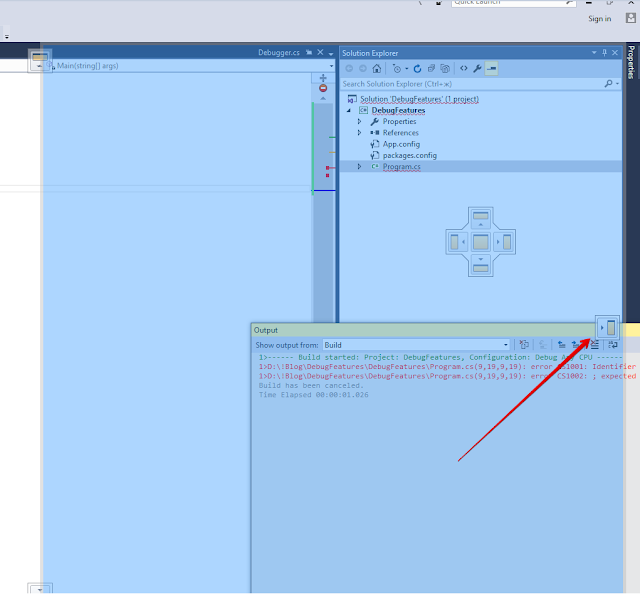Screen dimensions: 640x594
Task: Click the magnifier icon in Solution Explorer search
Action: click(x=608, y=84)
